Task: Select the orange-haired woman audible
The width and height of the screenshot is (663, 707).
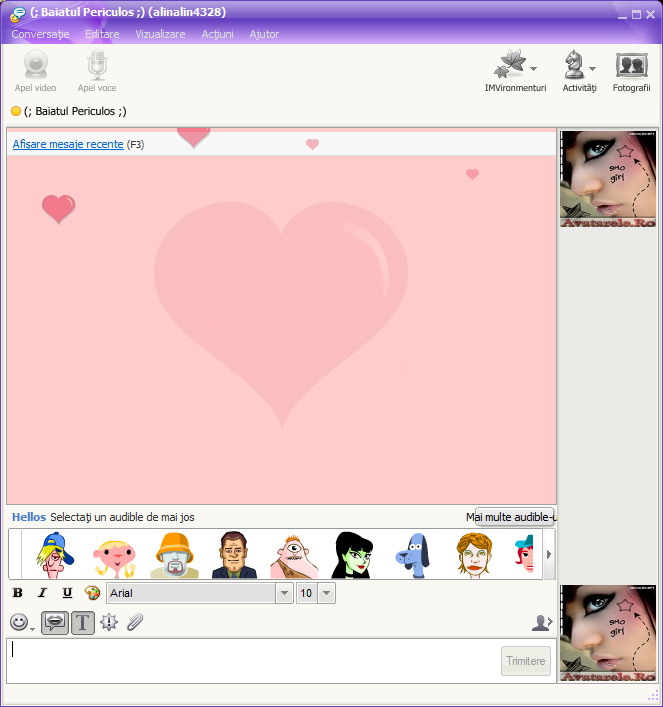Action: pyautogui.click(x=474, y=556)
